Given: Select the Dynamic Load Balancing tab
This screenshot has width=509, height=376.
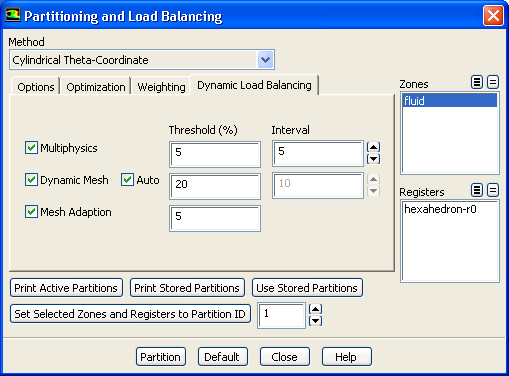Looking at the screenshot, I should pos(254,85).
